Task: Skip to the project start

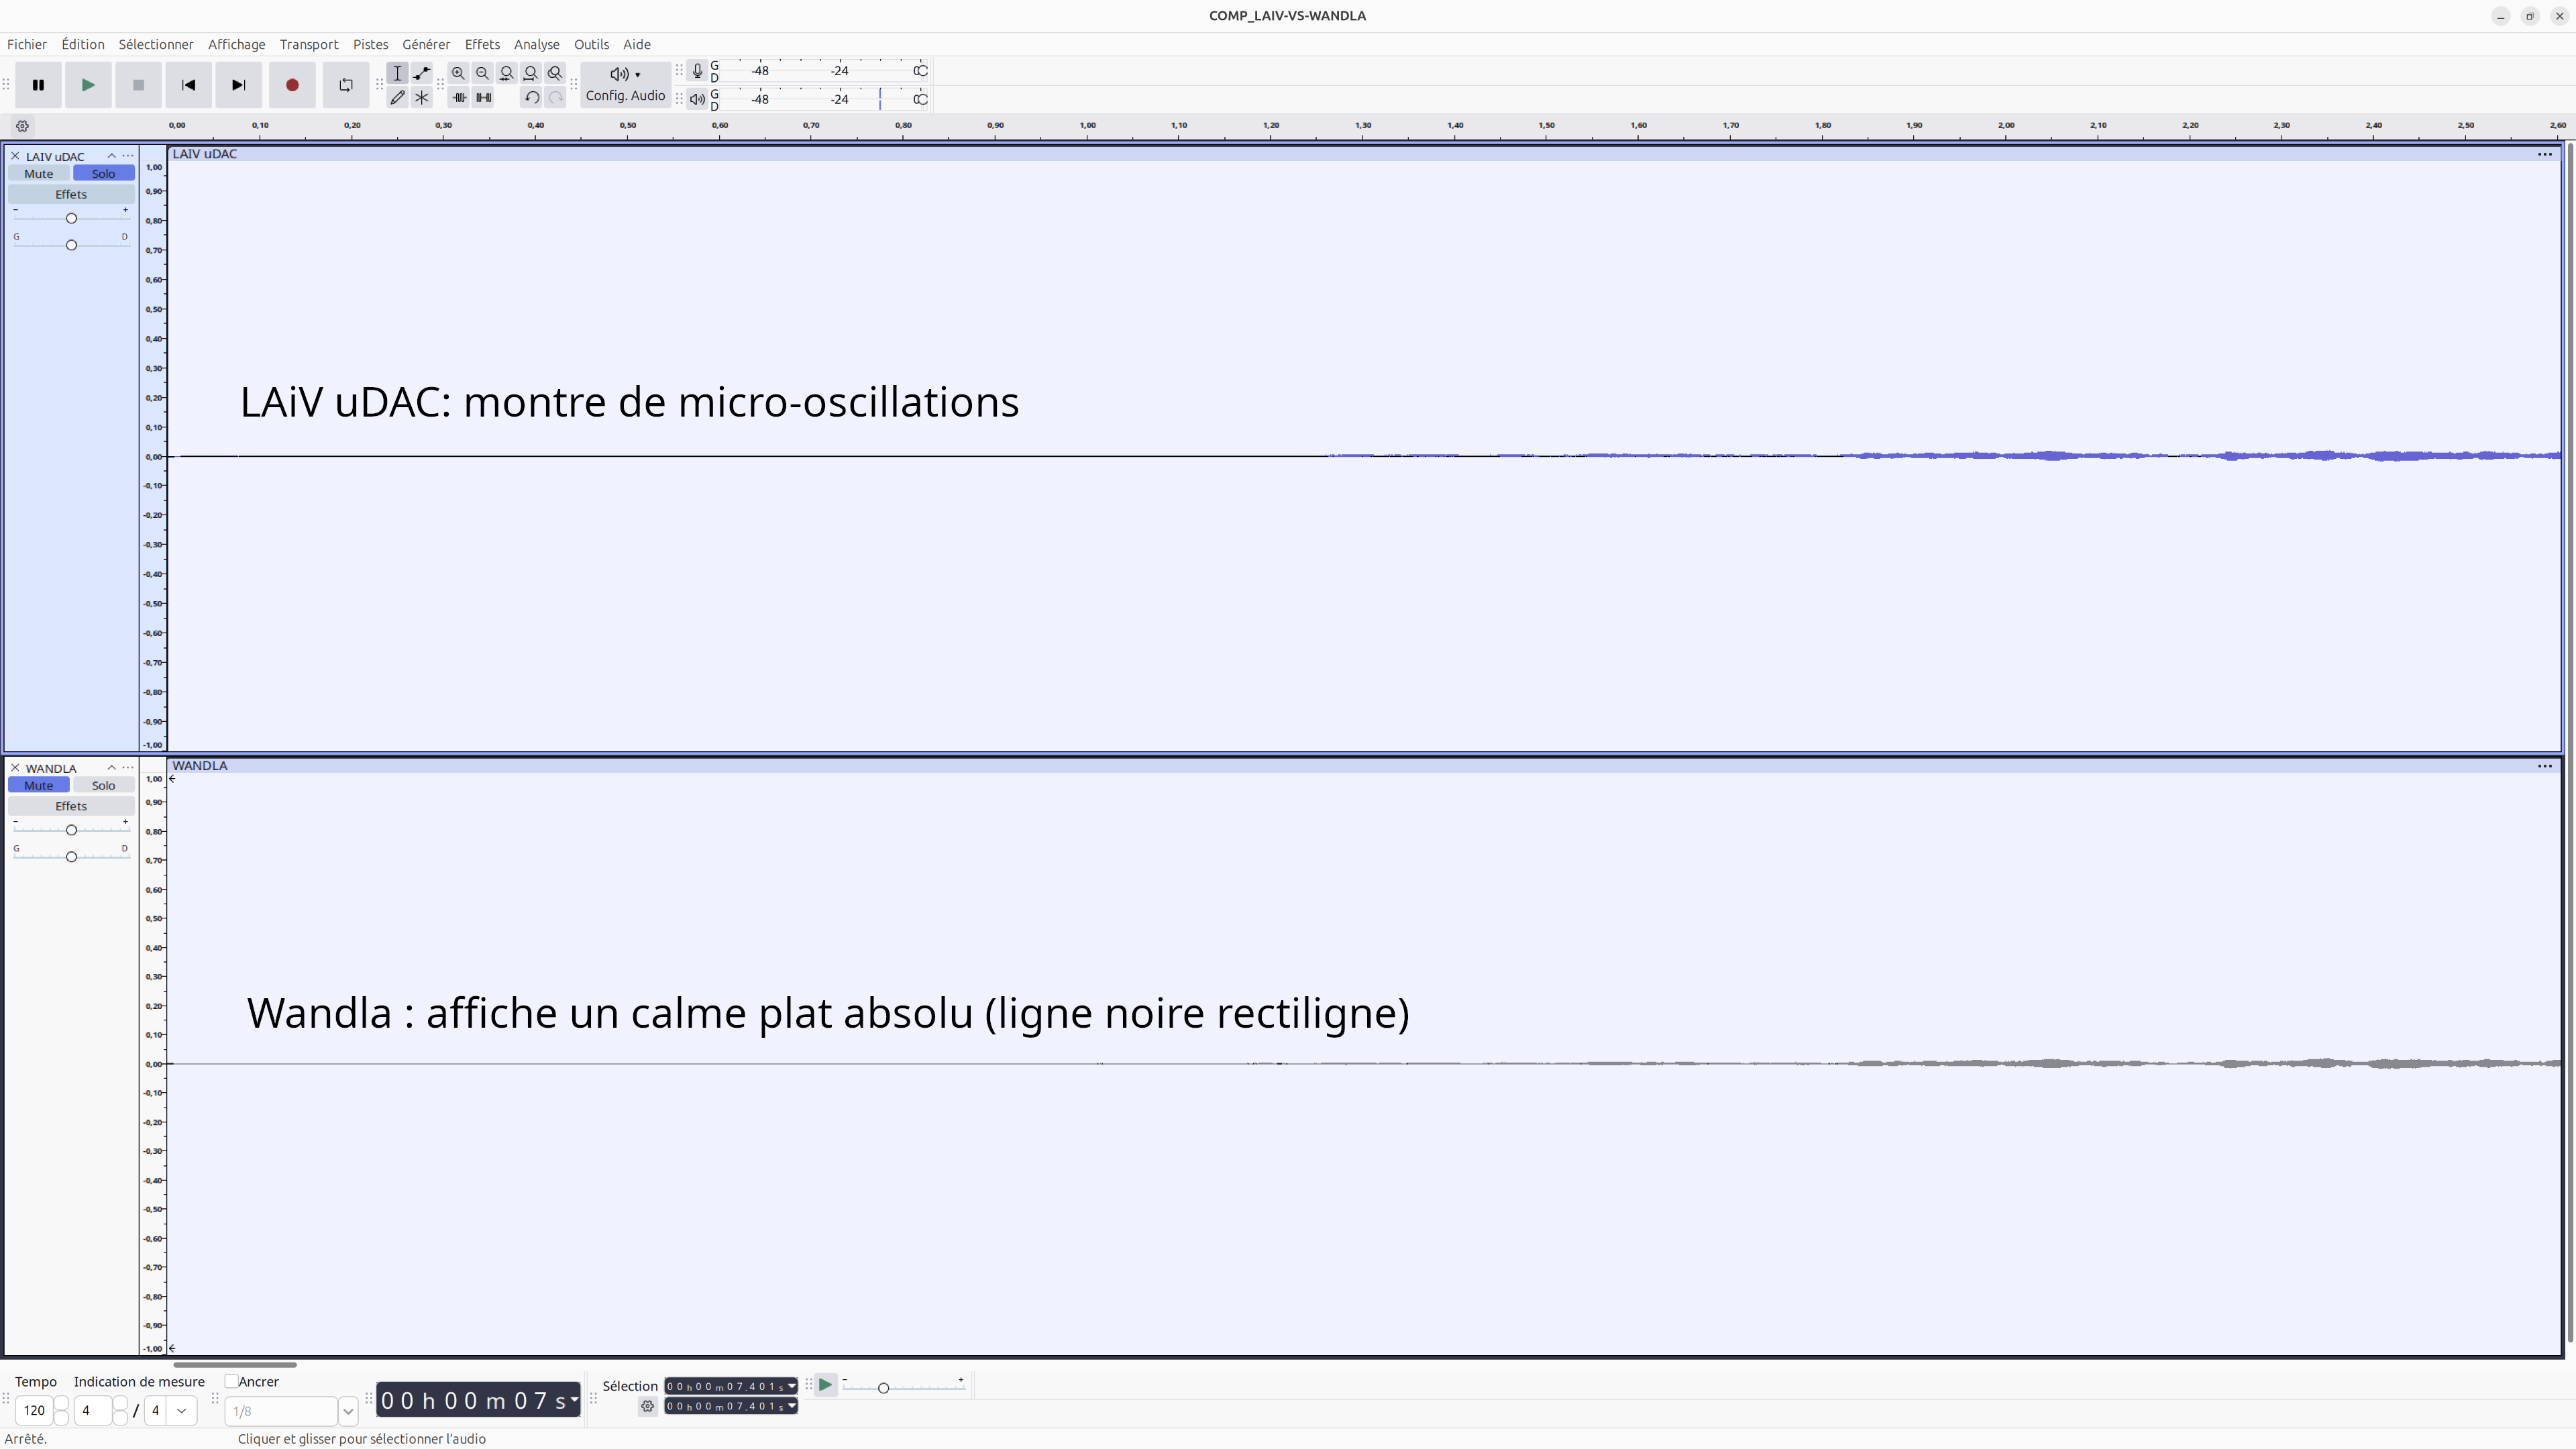Action: [188, 85]
